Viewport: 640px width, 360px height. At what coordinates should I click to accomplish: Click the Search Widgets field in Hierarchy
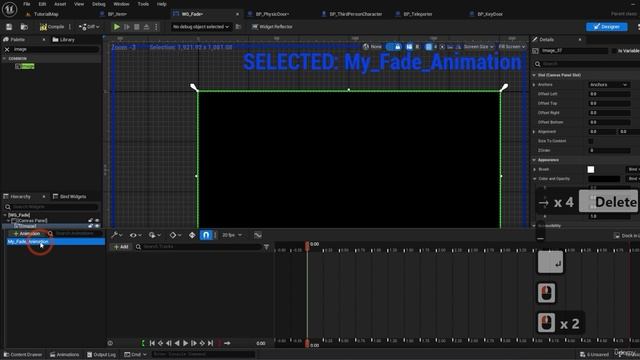pos(51,207)
